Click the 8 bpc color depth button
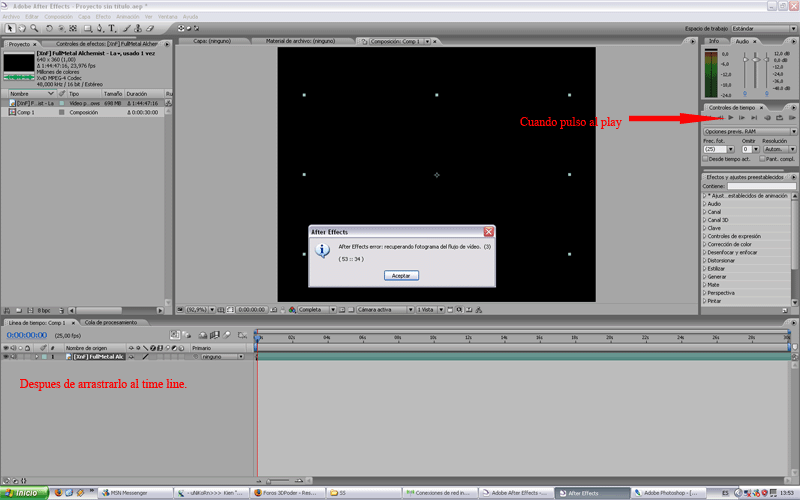Screen dimensions: 800x500 (44, 310)
